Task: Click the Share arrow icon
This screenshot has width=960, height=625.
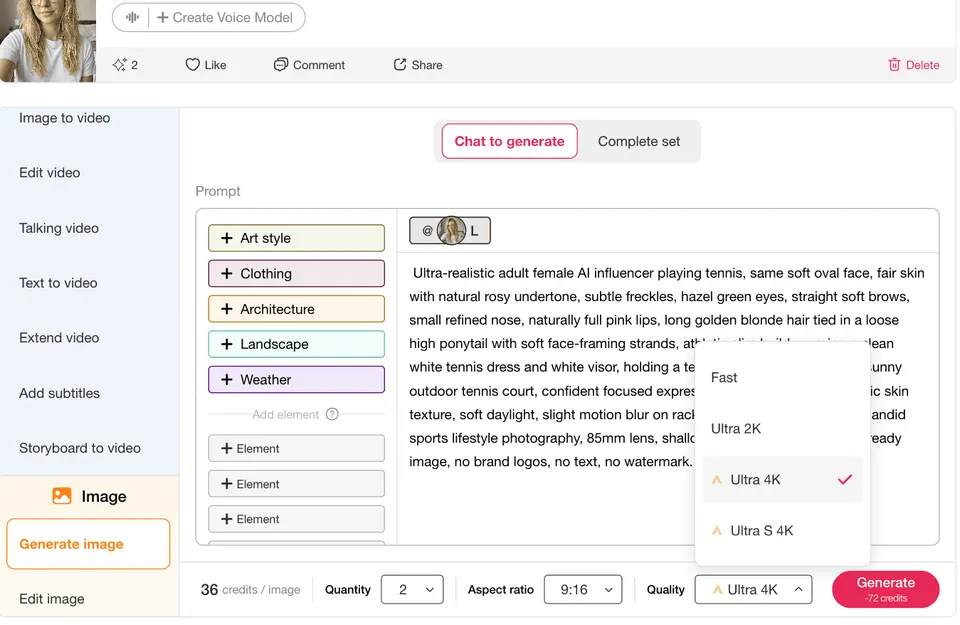Action: (400, 64)
